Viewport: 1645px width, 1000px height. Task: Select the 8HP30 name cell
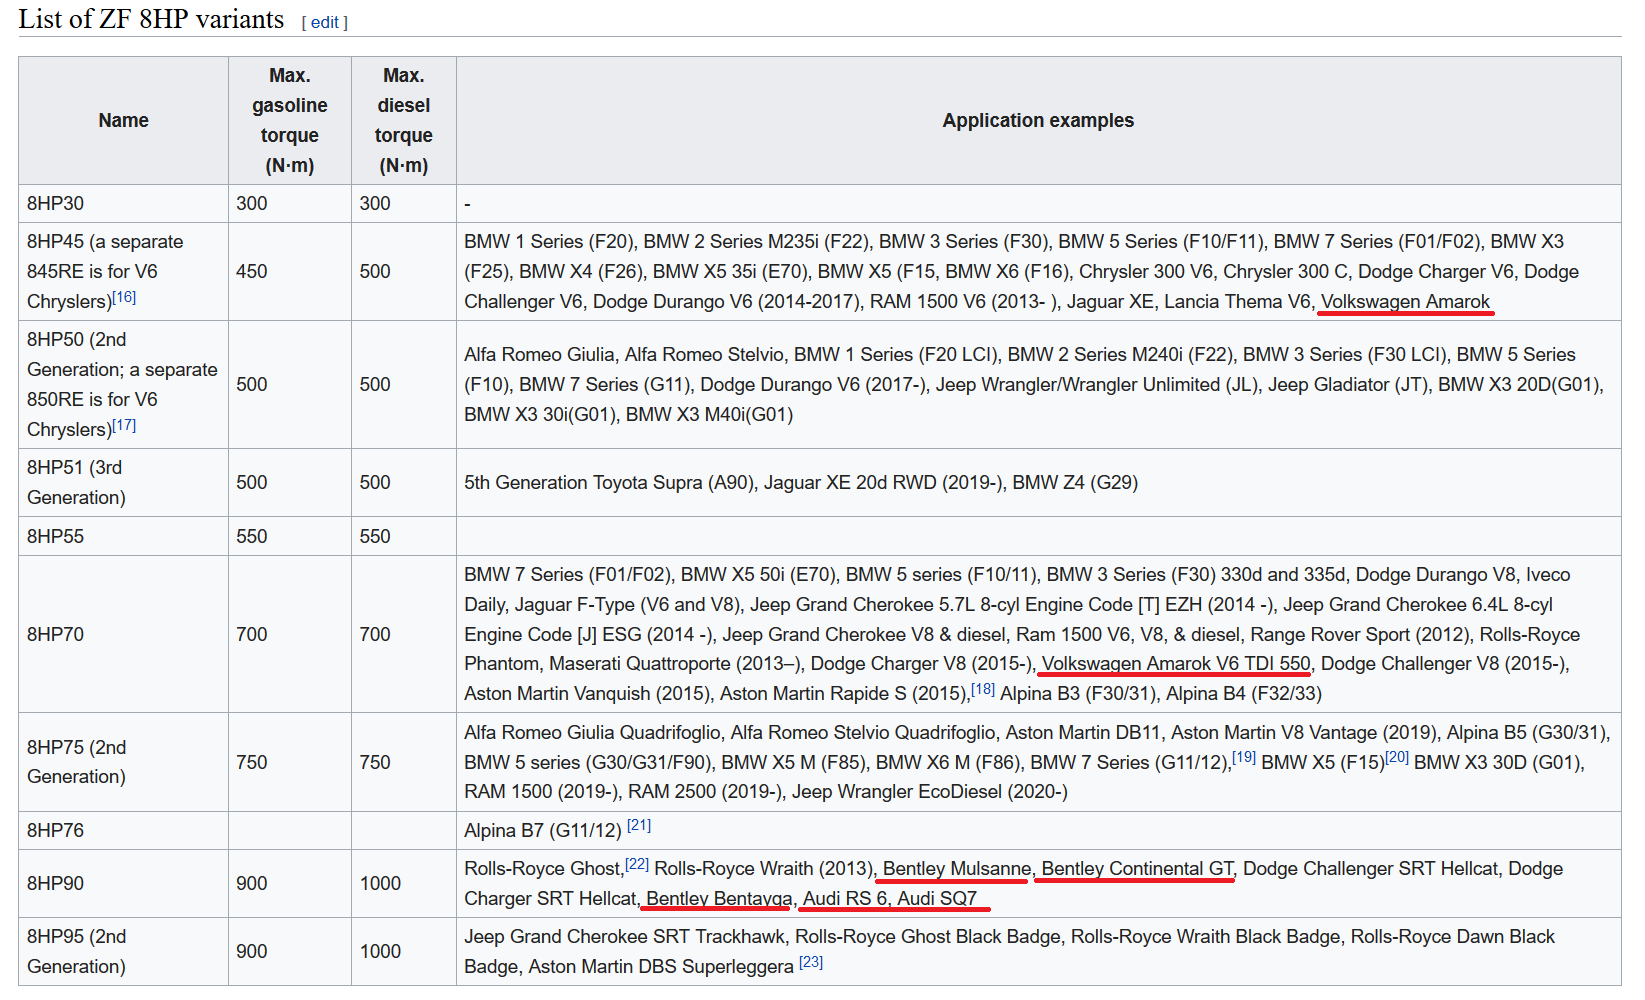point(123,203)
